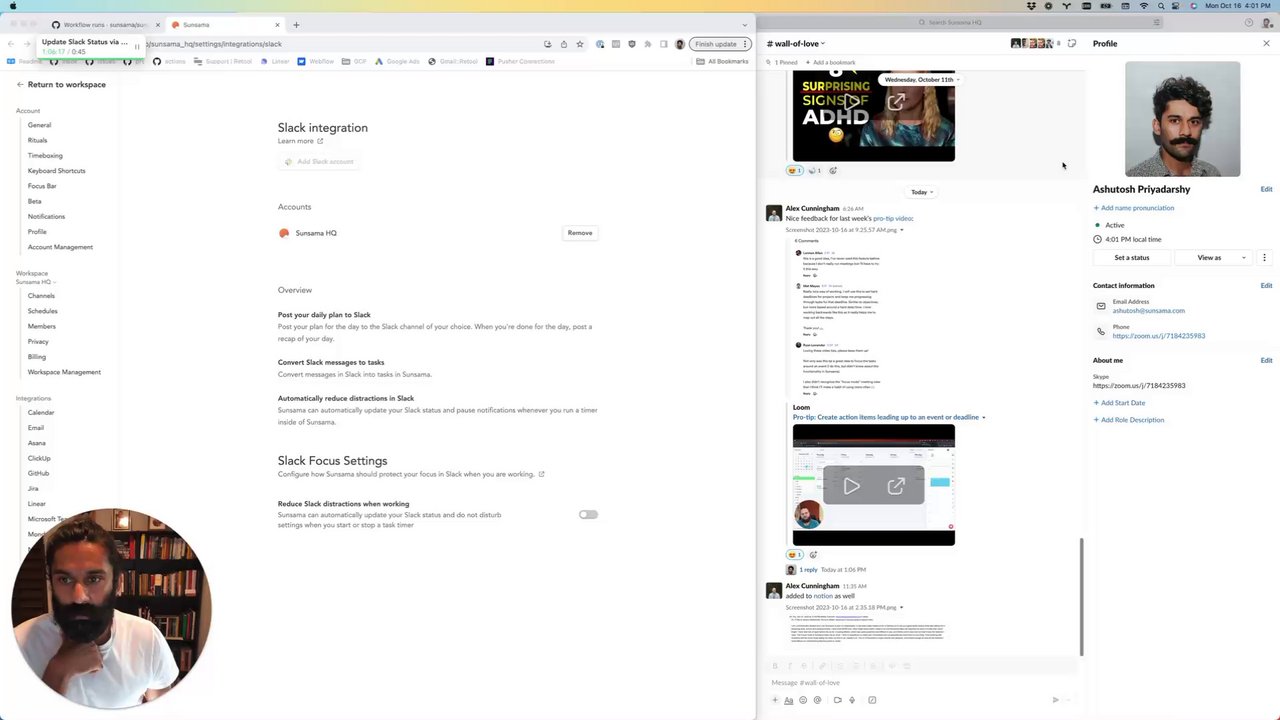Open the Today date divider dropdown
The width and height of the screenshot is (1280, 720).
click(921, 192)
